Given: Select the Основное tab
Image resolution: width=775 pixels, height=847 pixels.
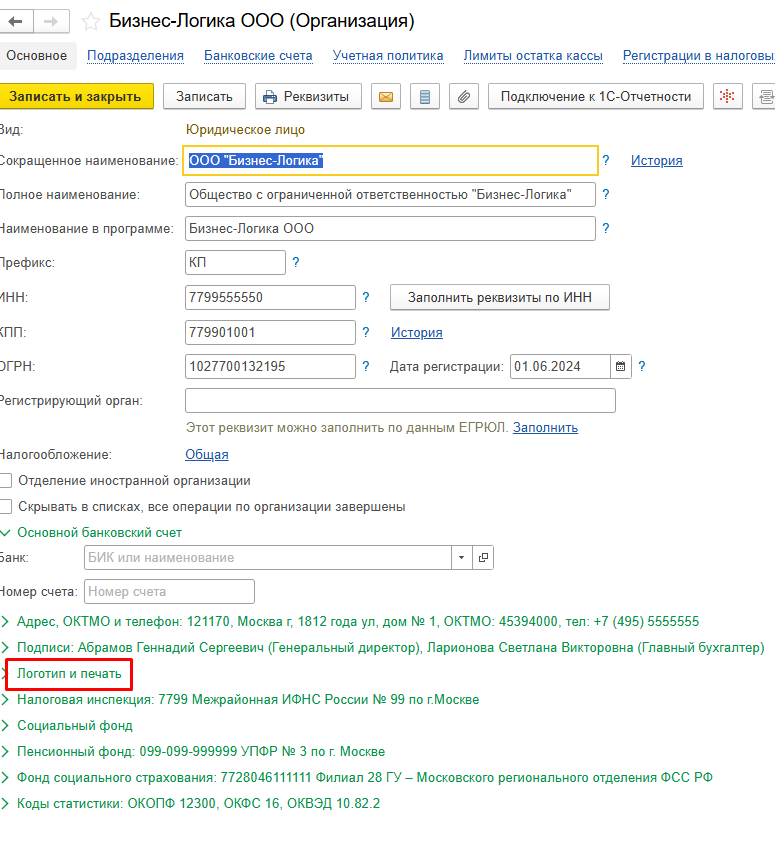Looking at the screenshot, I should (37, 56).
